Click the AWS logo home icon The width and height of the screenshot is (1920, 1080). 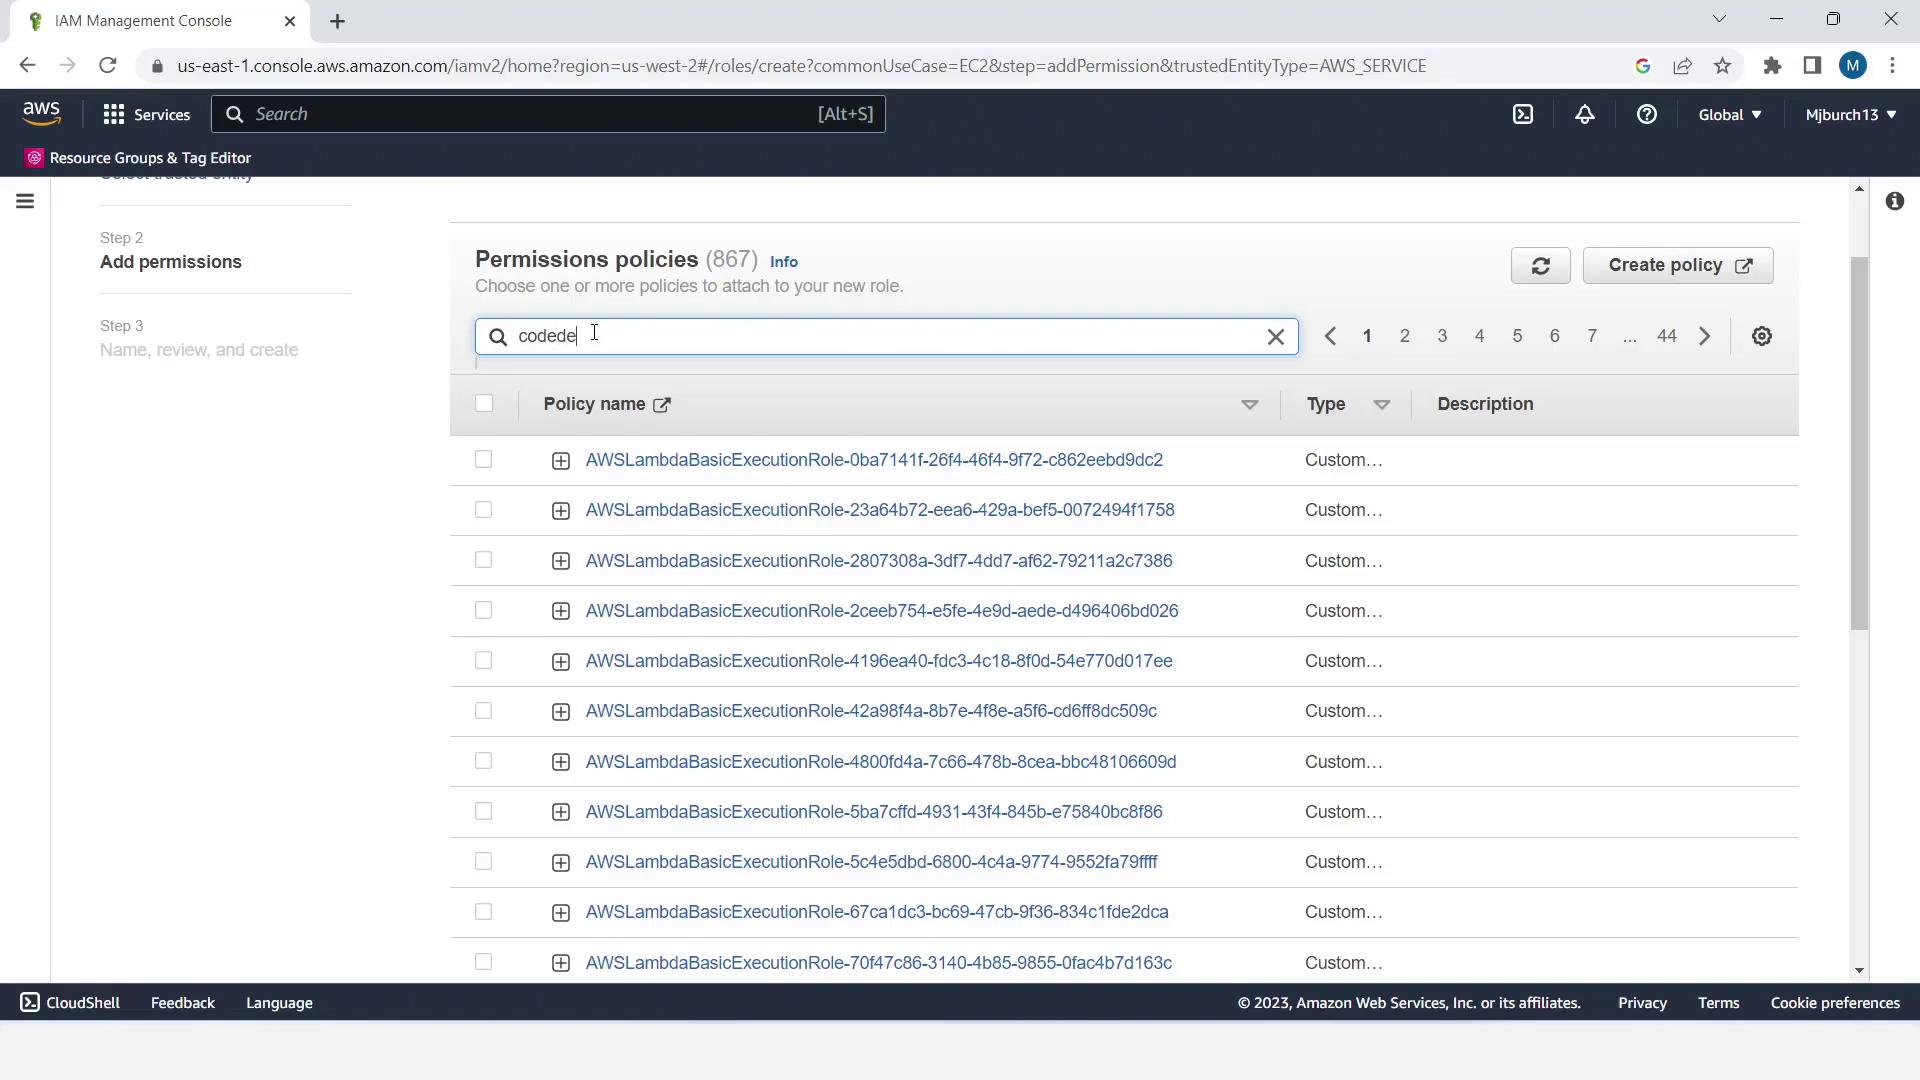pos(41,114)
